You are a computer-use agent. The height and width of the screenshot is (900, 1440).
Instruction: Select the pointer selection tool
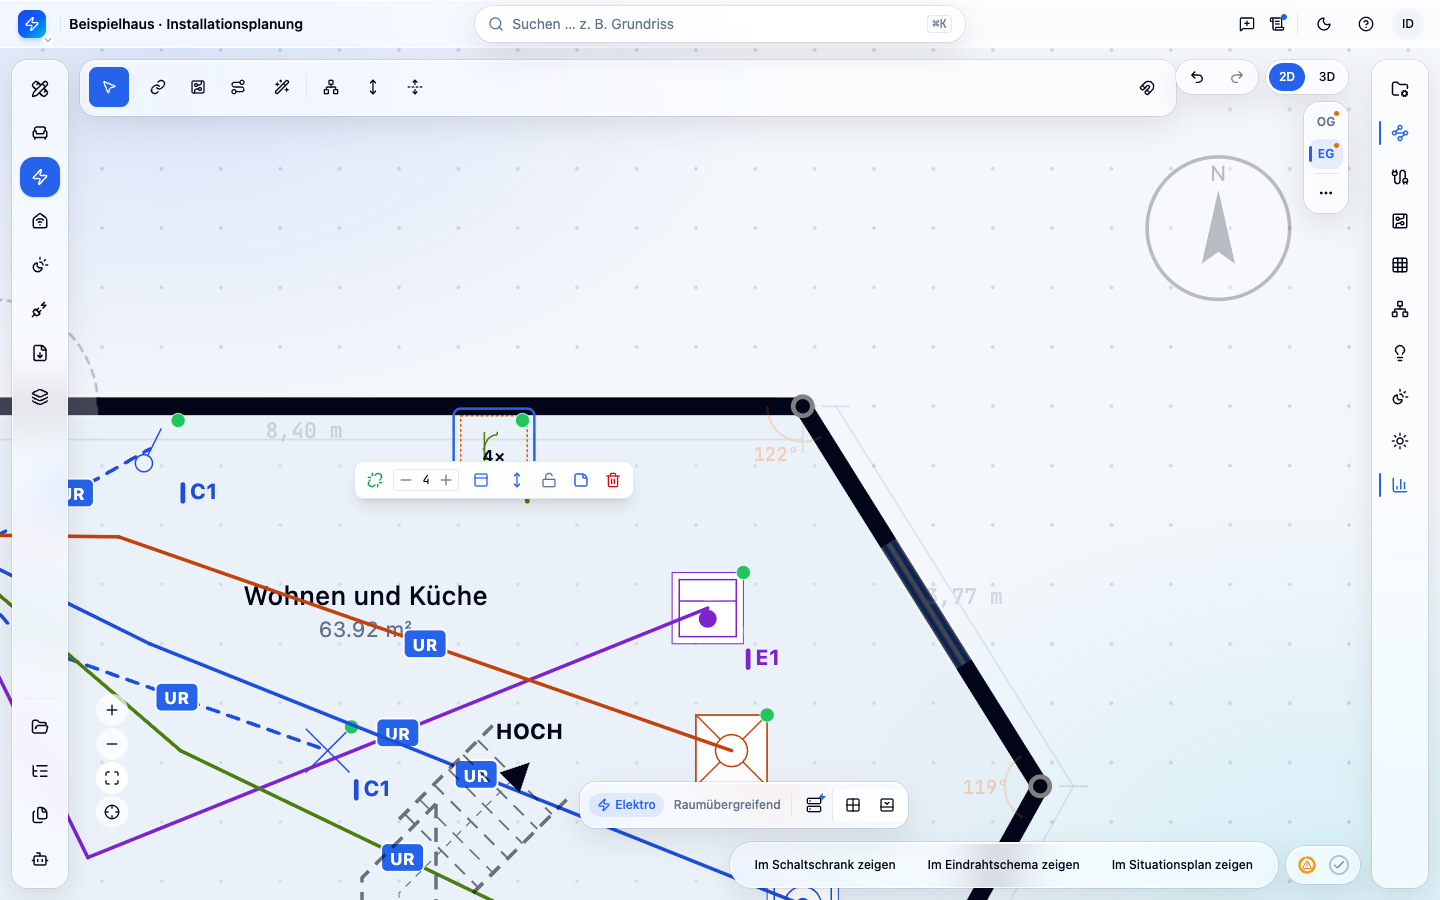coord(109,87)
